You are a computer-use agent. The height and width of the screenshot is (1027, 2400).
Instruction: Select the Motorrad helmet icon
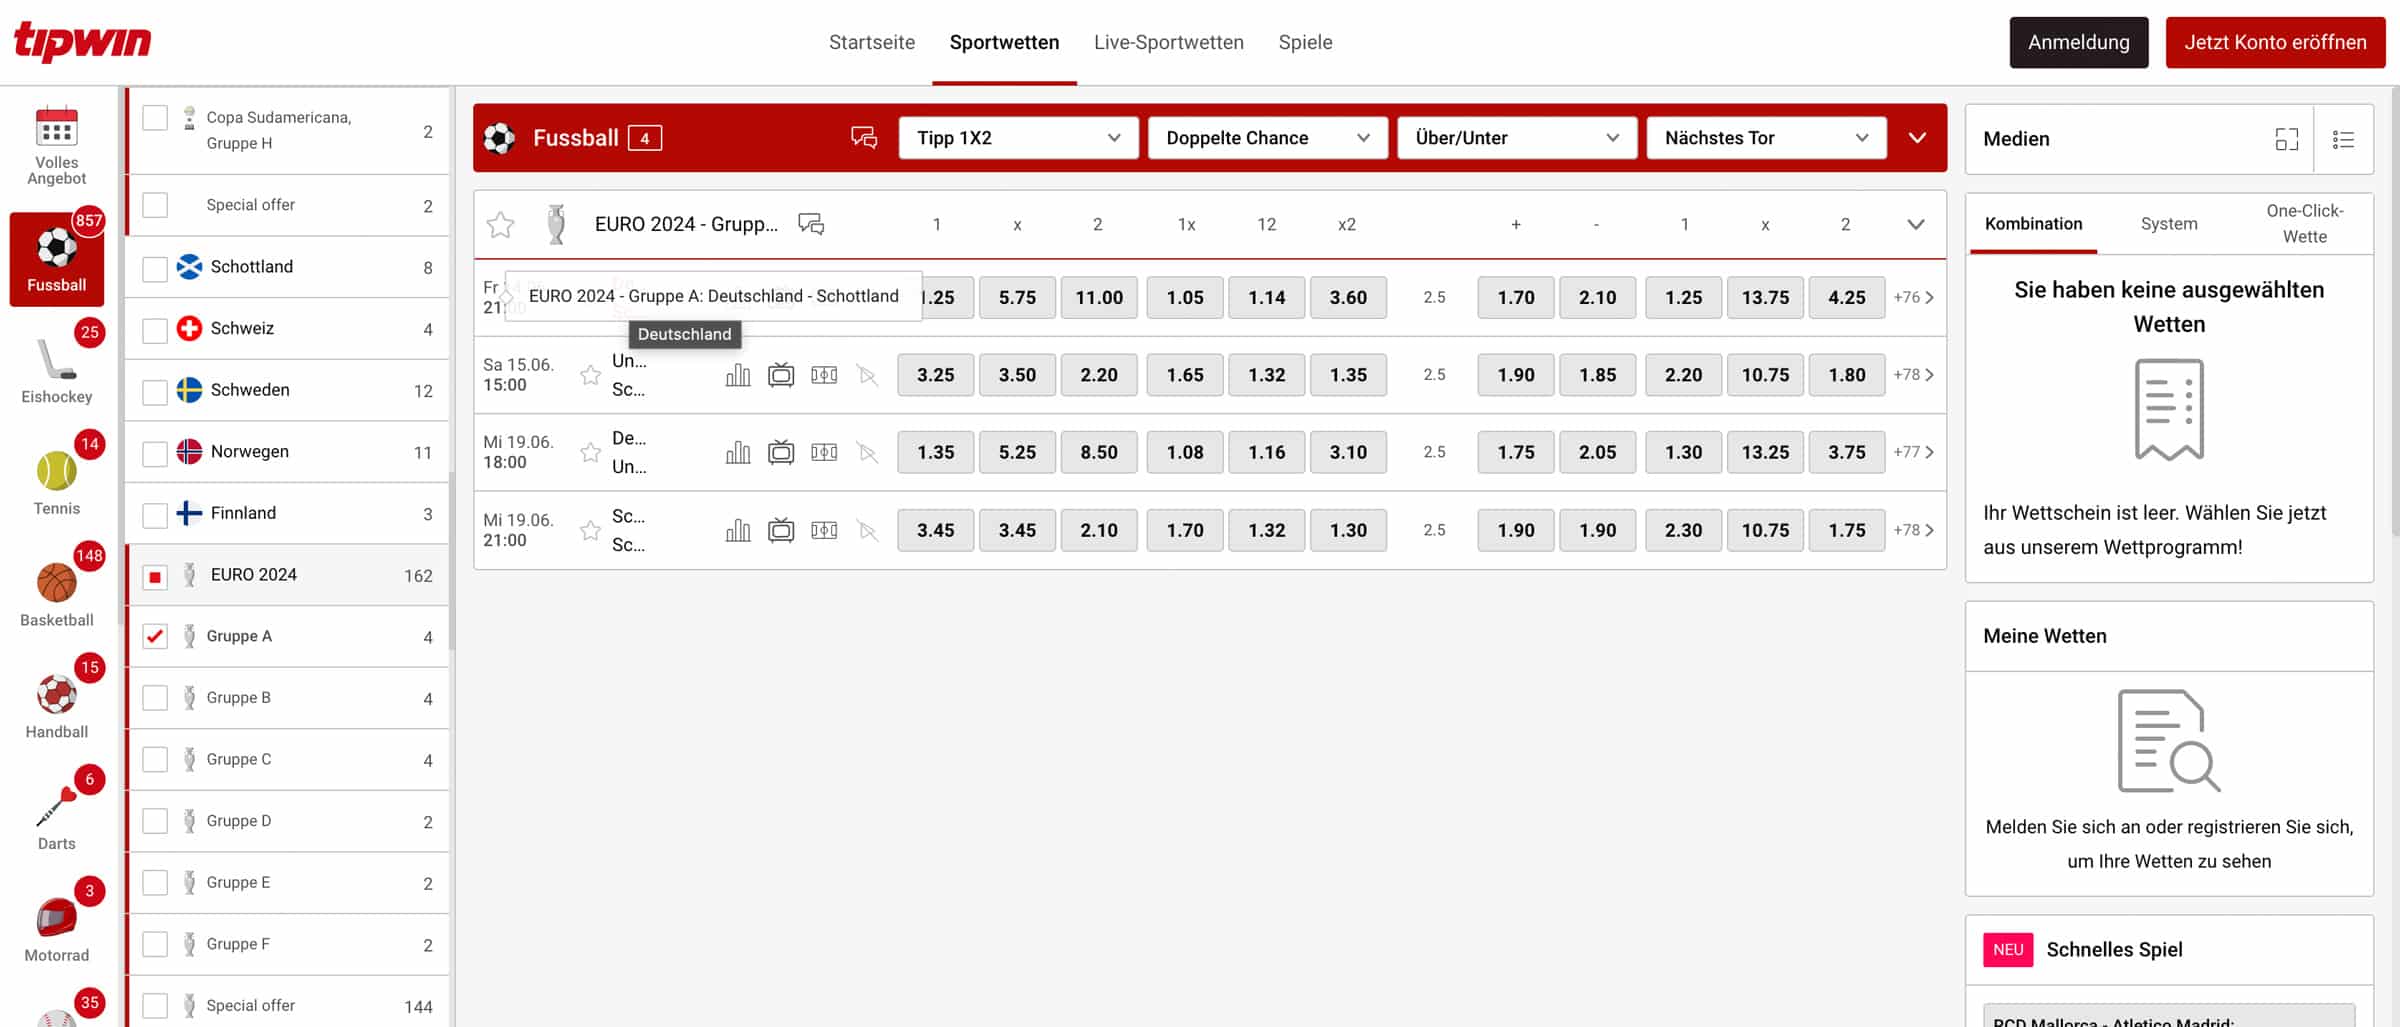(56, 918)
